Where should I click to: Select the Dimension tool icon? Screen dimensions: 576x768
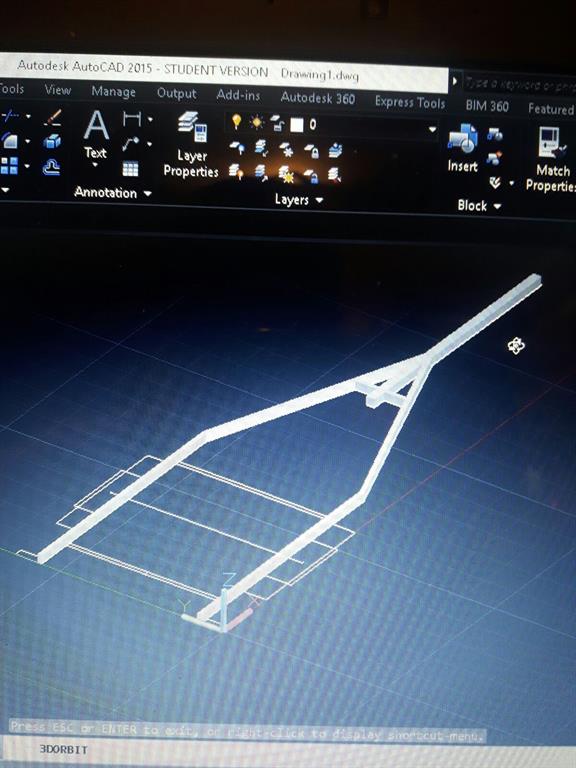[132, 118]
